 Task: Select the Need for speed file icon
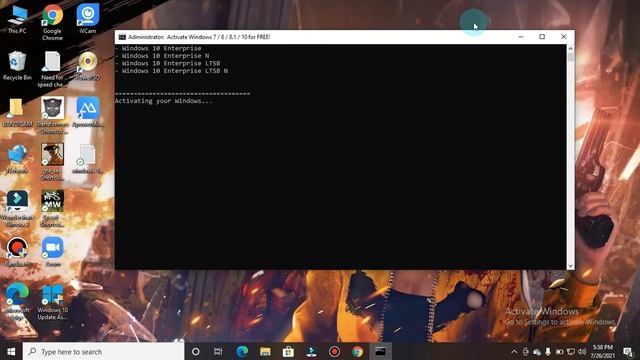(x=52, y=69)
